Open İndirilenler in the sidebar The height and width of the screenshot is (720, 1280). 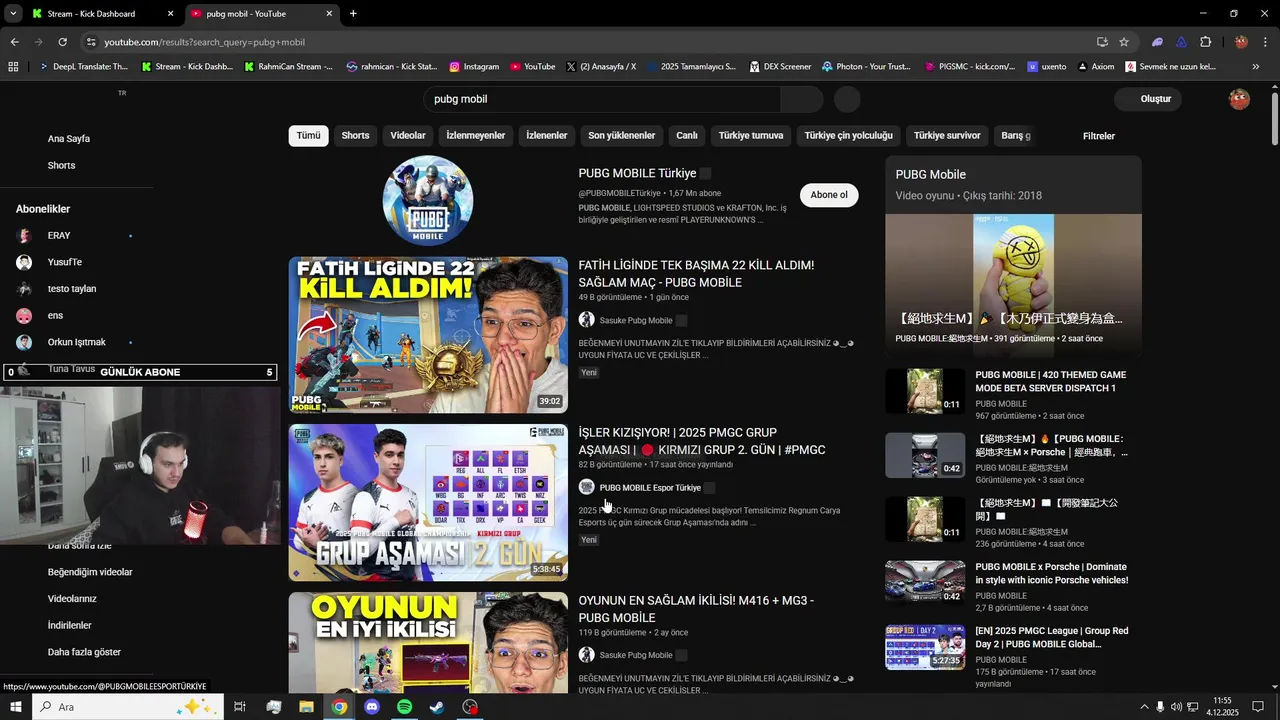(69, 625)
